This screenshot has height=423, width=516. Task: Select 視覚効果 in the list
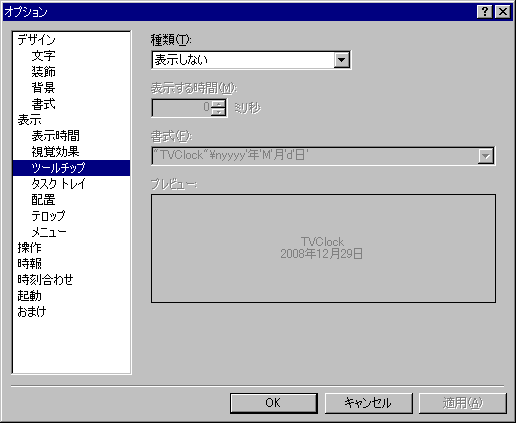[56, 152]
